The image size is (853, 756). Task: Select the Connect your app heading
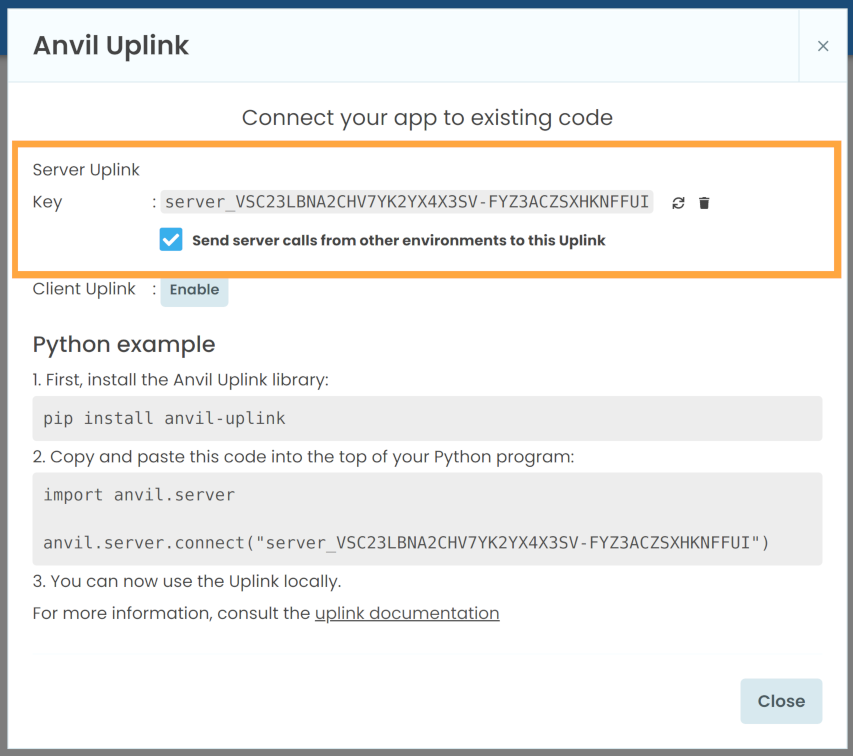click(426, 117)
